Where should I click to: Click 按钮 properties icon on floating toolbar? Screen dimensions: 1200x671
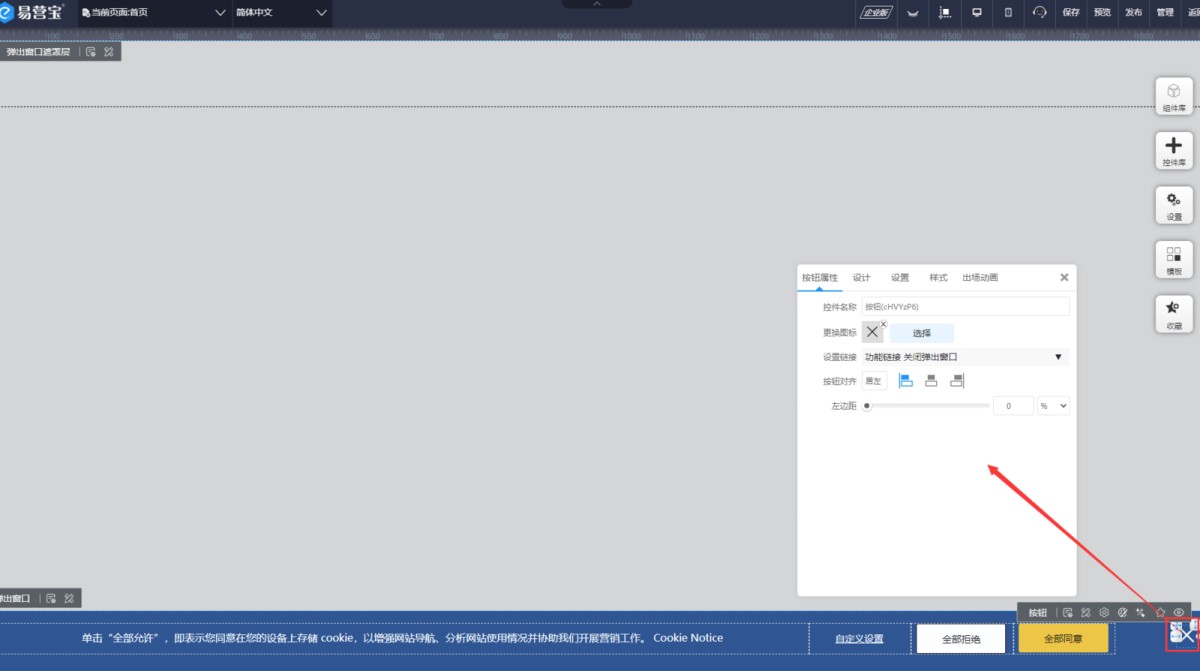coord(1068,612)
